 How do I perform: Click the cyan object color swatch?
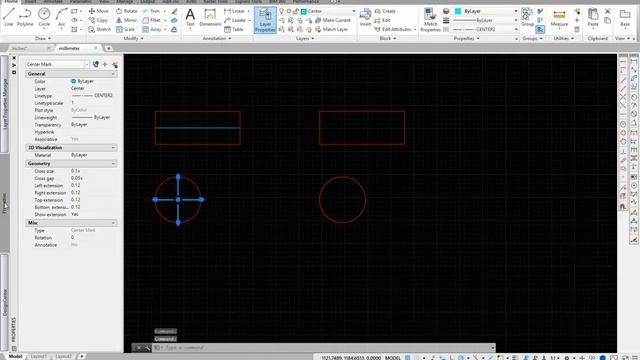(x=458, y=11)
